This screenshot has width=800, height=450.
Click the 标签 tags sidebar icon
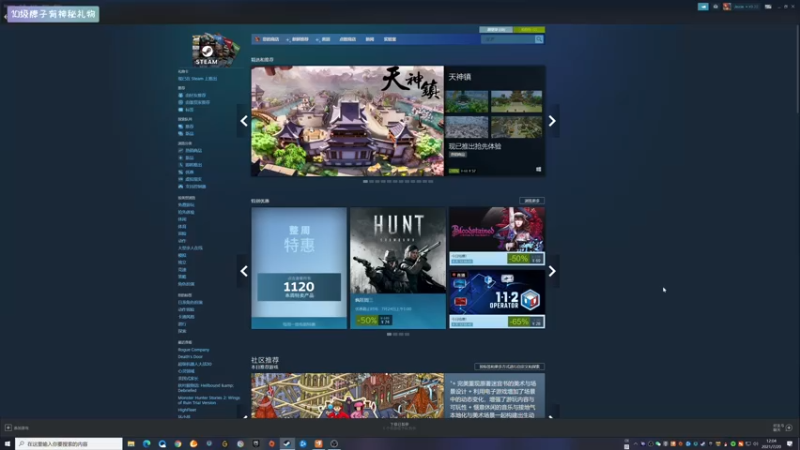[181, 110]
